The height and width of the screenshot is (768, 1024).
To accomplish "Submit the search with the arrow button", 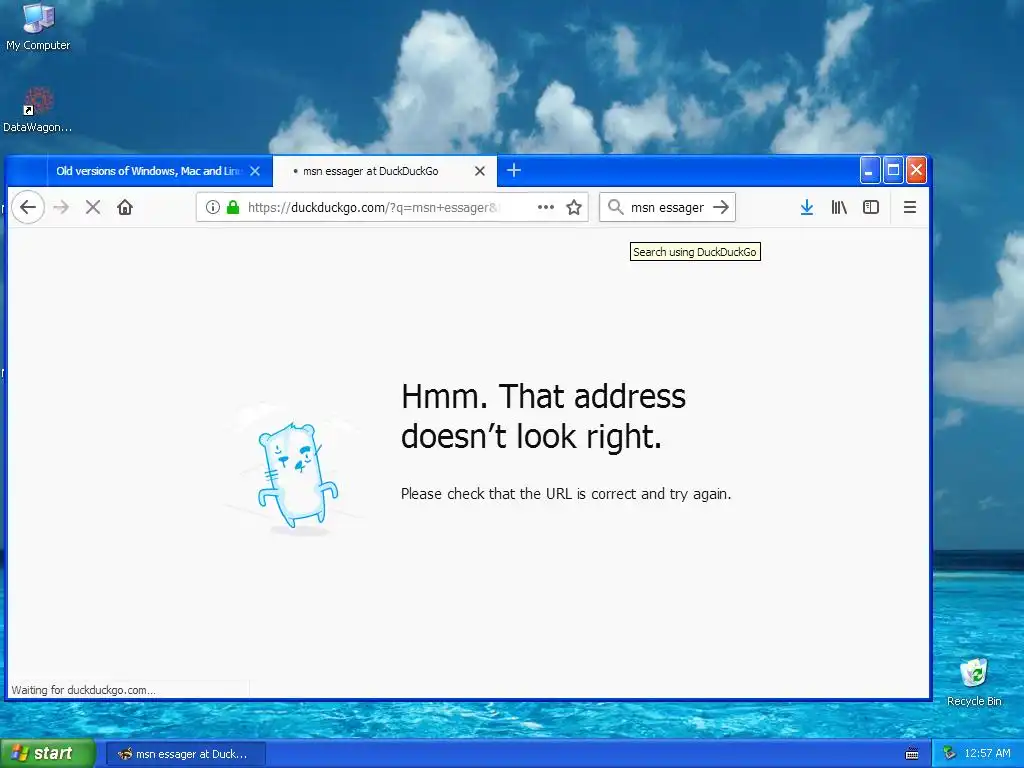I will coord(721,207).
